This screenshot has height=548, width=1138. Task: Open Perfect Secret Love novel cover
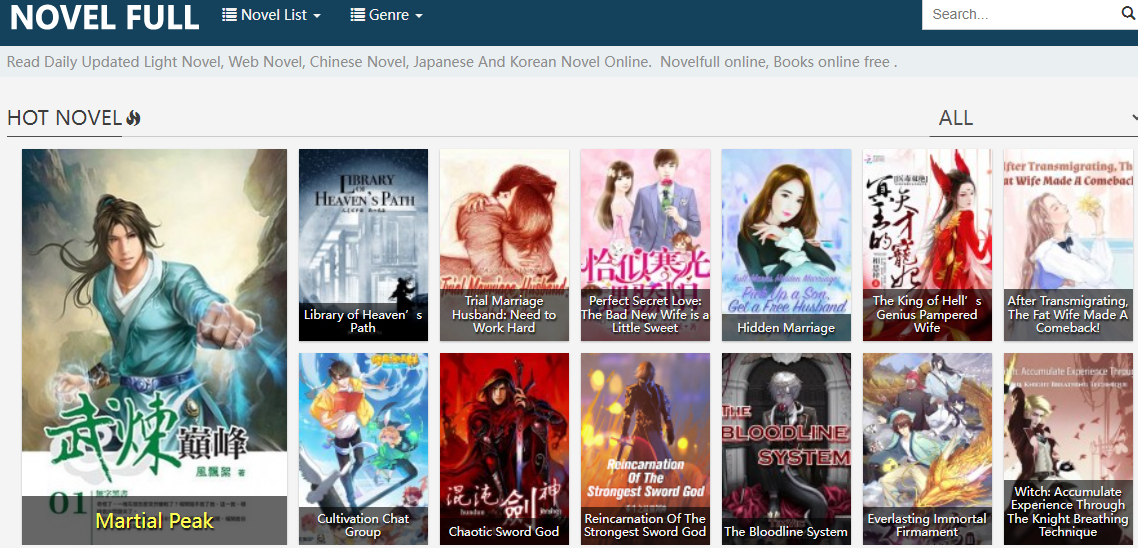[x=645, y=245]
